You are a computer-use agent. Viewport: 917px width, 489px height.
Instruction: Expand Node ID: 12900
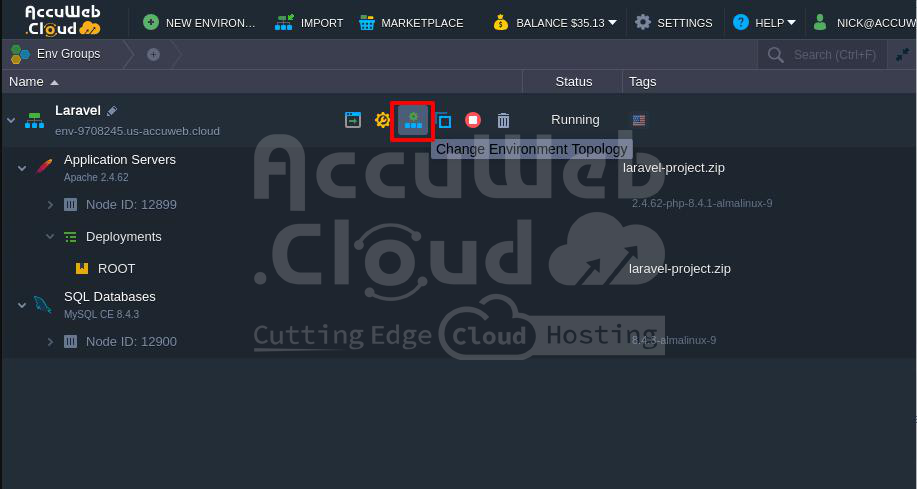click(x=50, y=342)
